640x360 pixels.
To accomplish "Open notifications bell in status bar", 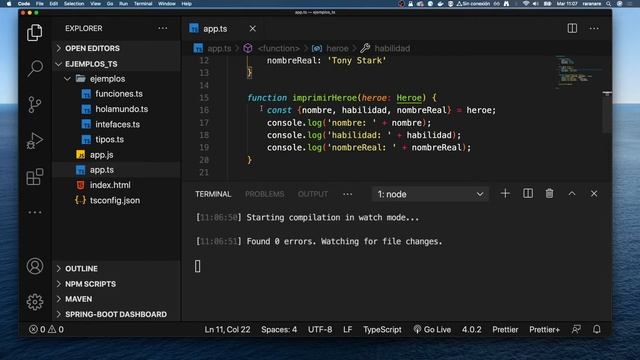I will (597, 329).
